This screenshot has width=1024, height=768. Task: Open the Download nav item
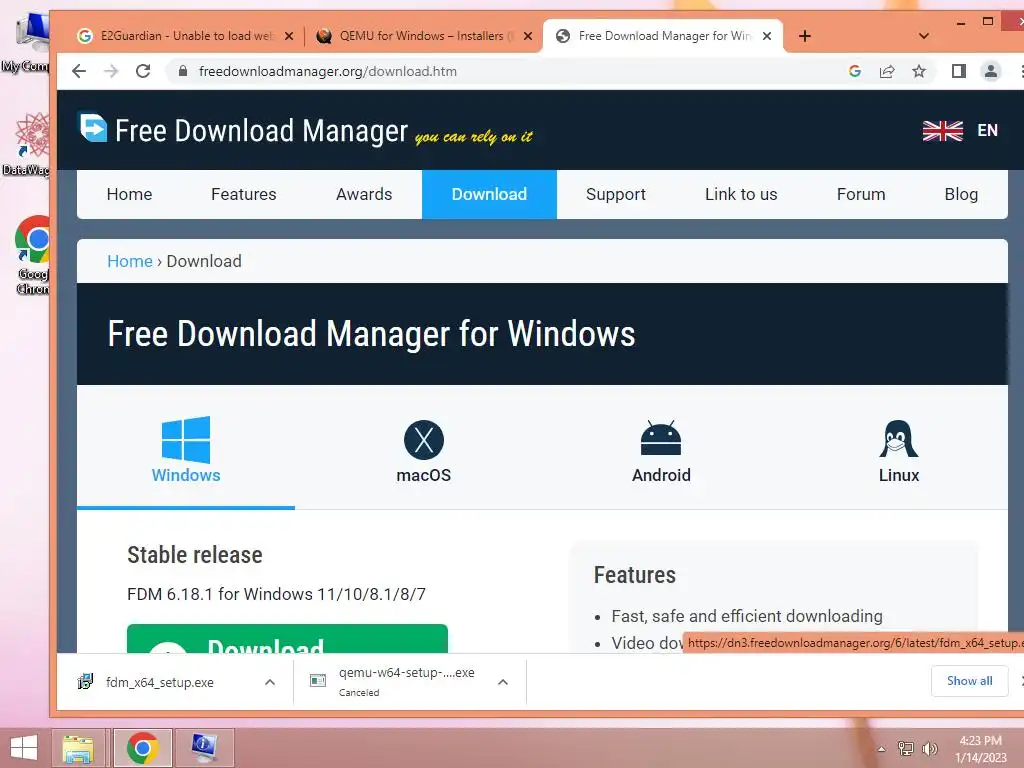(x=489, y=195)
